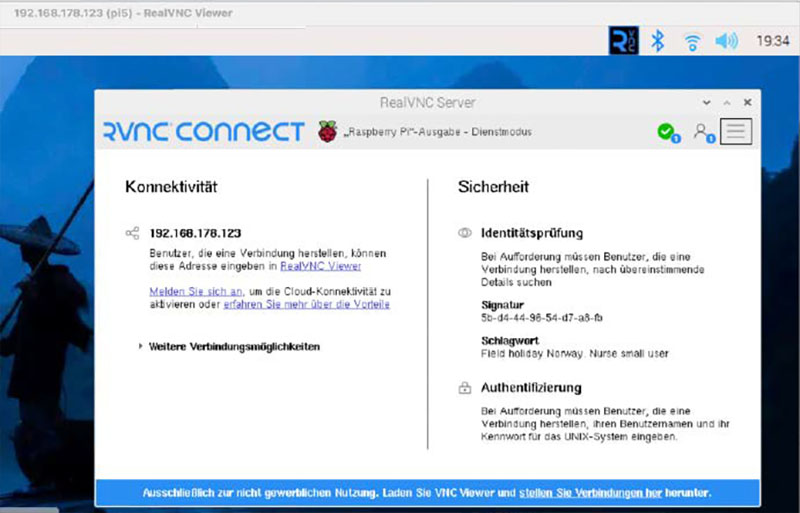Viewport: 800px width, 513px height.
Task: Click the catchphrase 'Field holiday Norway. Nurse small user'
Action: click(574, 353)
